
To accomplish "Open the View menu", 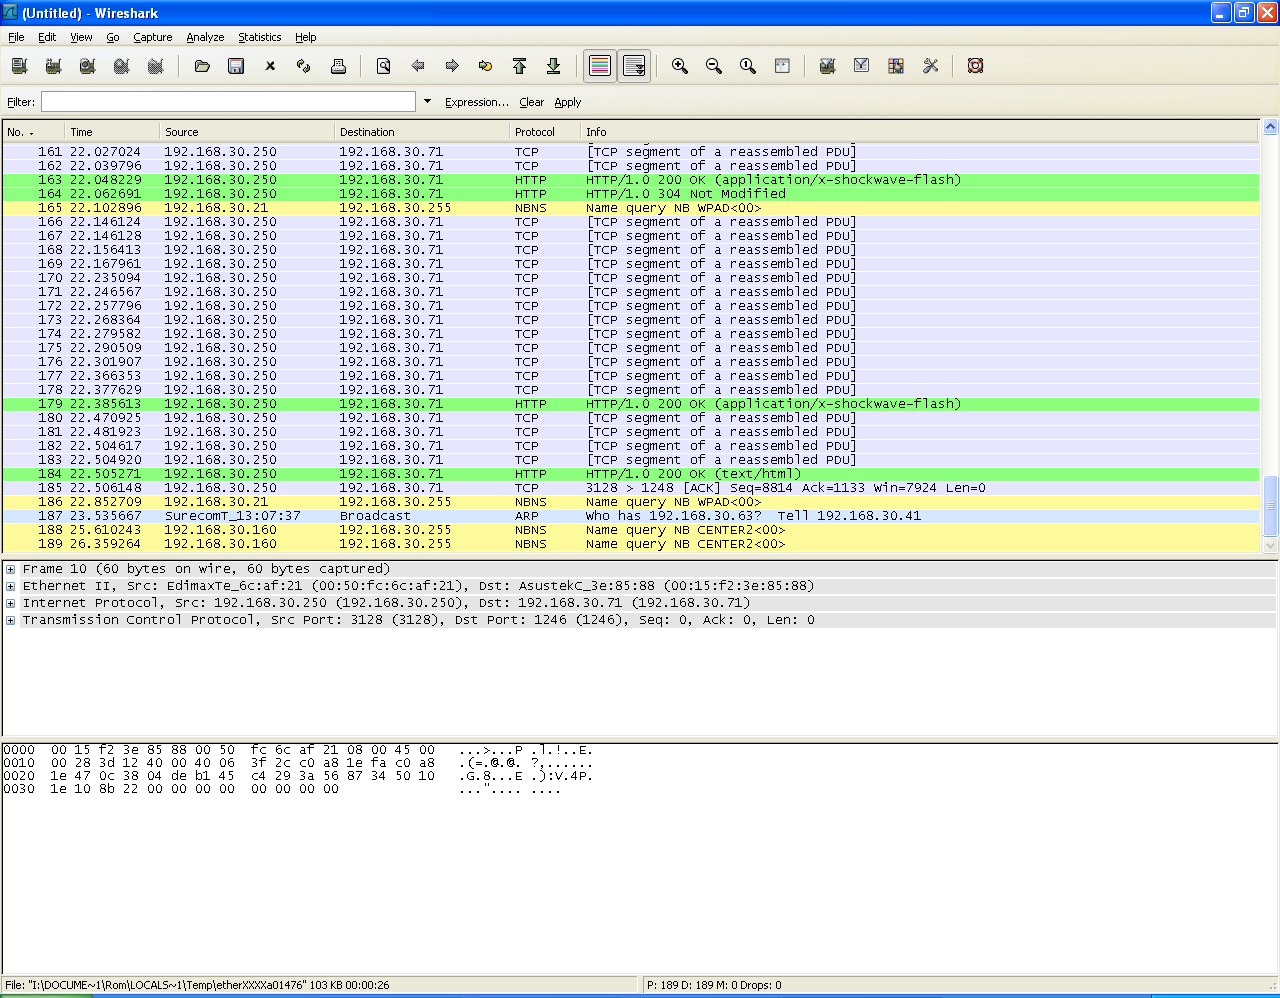I will (81, 37).
